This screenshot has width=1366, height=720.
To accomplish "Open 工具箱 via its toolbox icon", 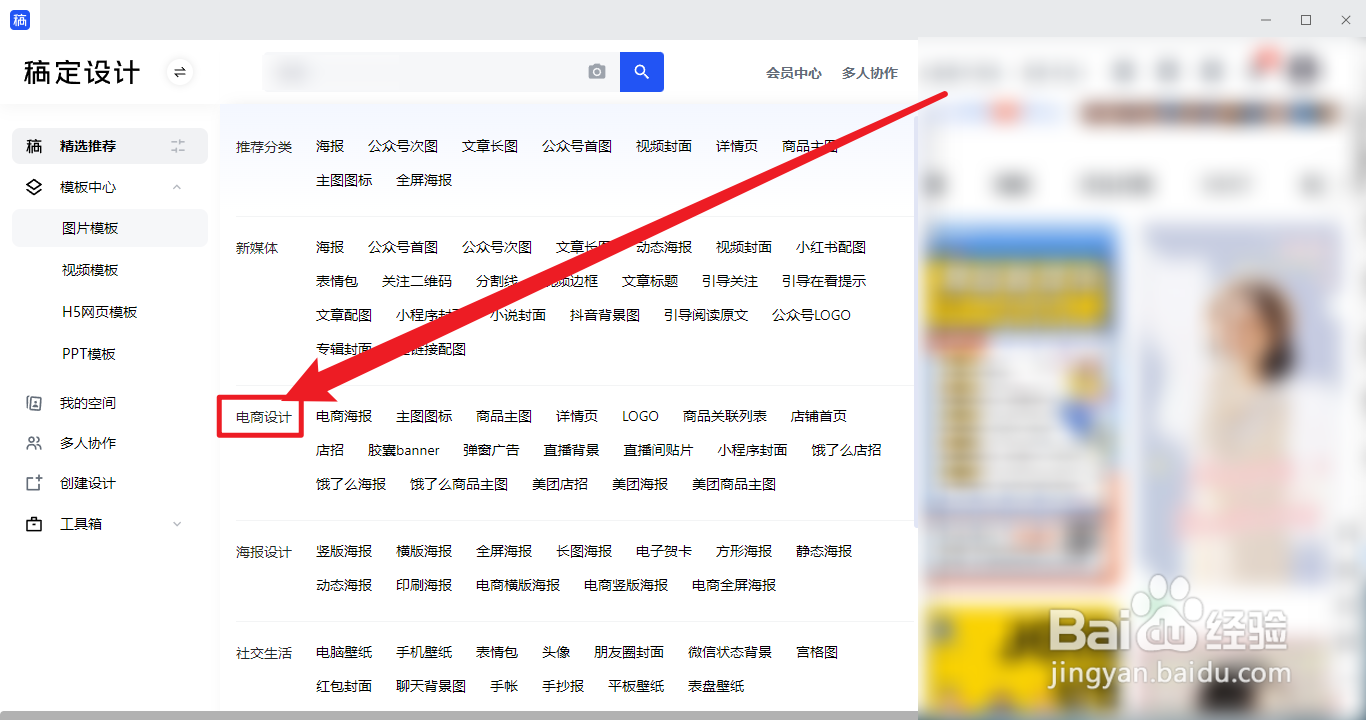I will point(33,523).
